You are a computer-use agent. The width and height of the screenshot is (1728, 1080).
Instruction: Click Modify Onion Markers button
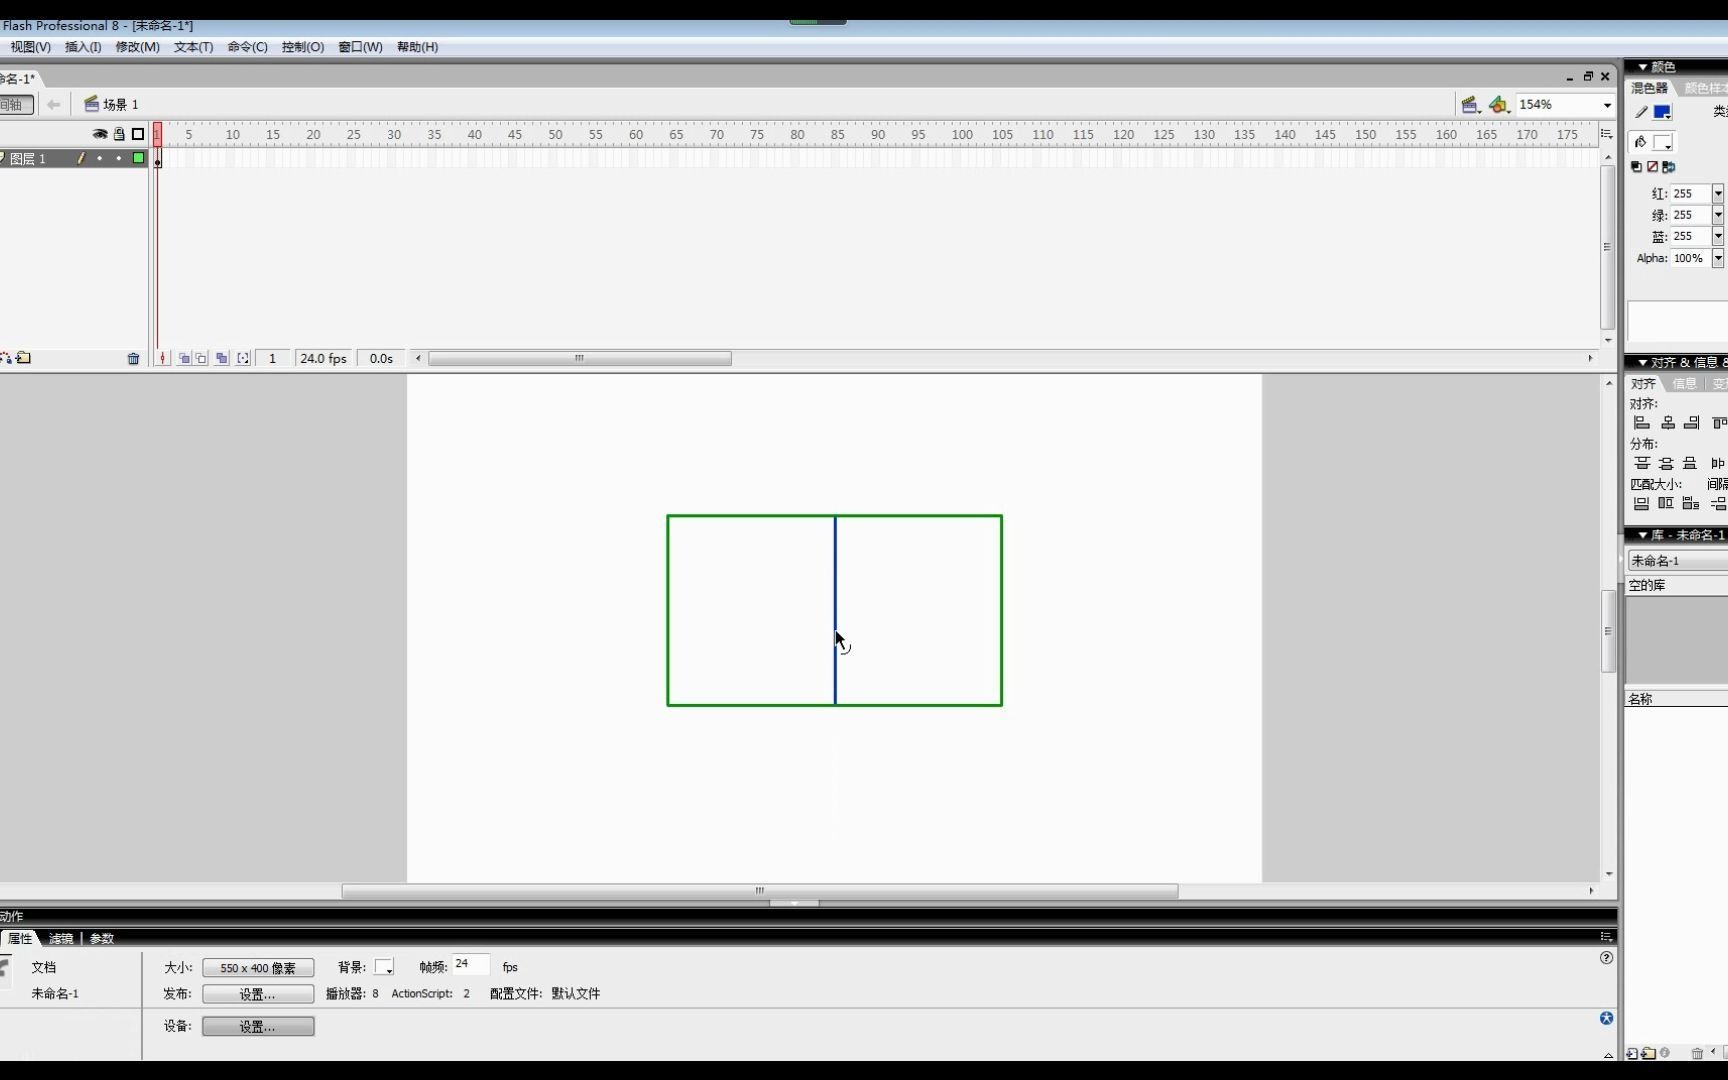click(x=243, y=358)
